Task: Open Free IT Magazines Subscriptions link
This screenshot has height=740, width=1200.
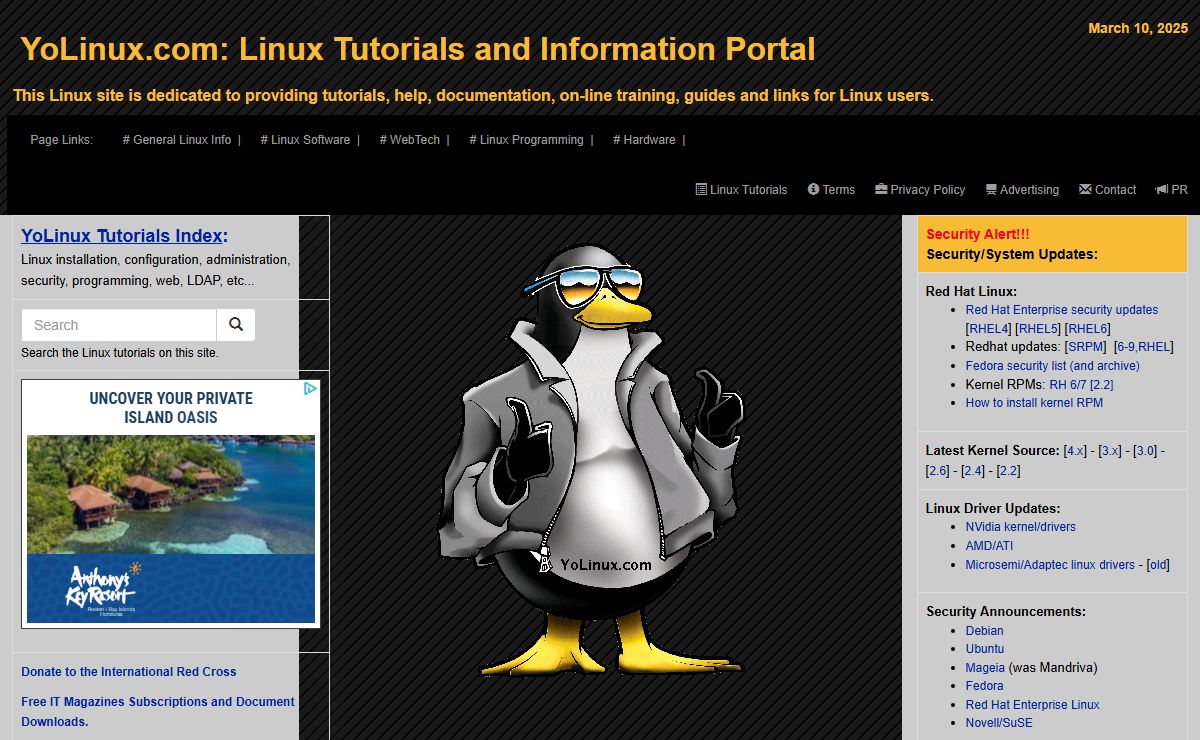Action: pos(158,711)
